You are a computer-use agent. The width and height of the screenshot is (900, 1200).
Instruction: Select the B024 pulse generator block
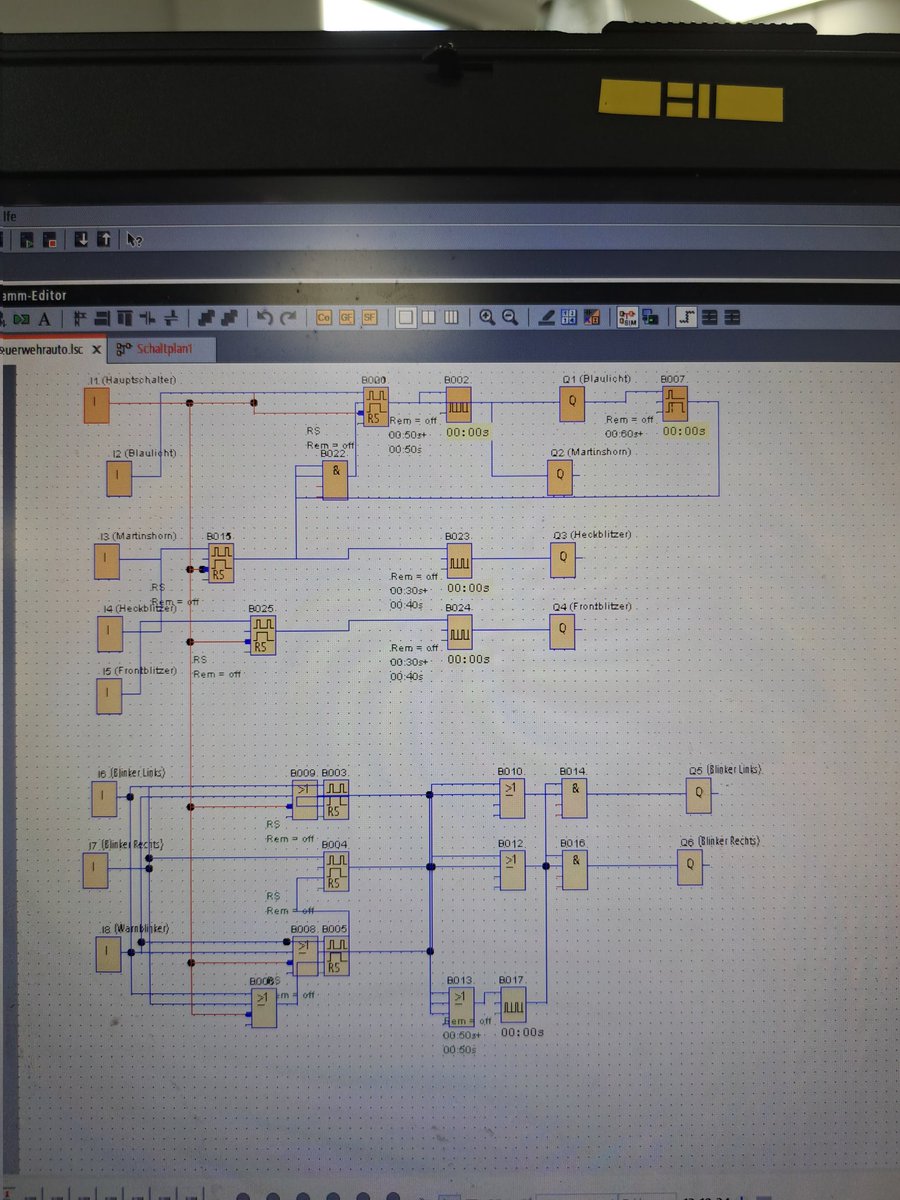[x=458, y=631]
